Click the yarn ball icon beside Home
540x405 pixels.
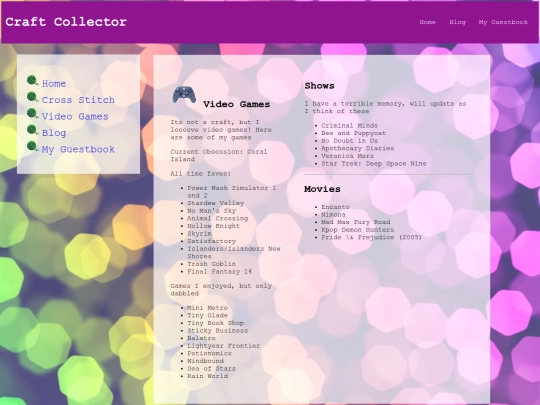point(33,81)
